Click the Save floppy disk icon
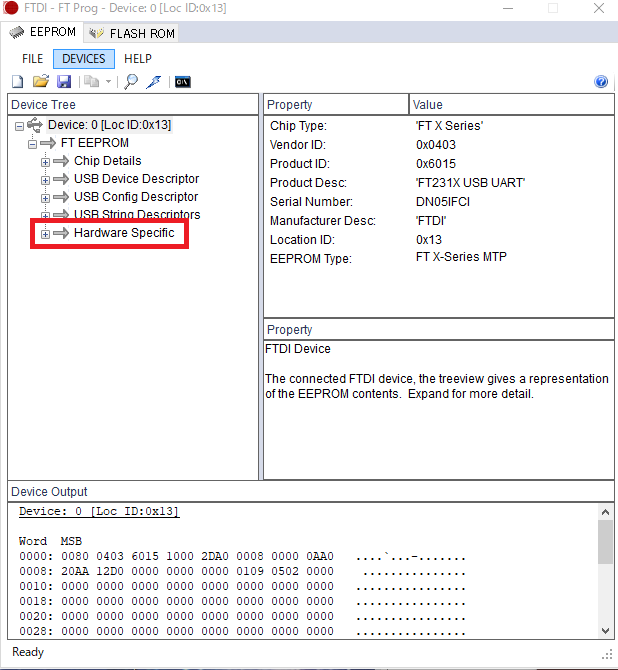 (x=64, y=82)
